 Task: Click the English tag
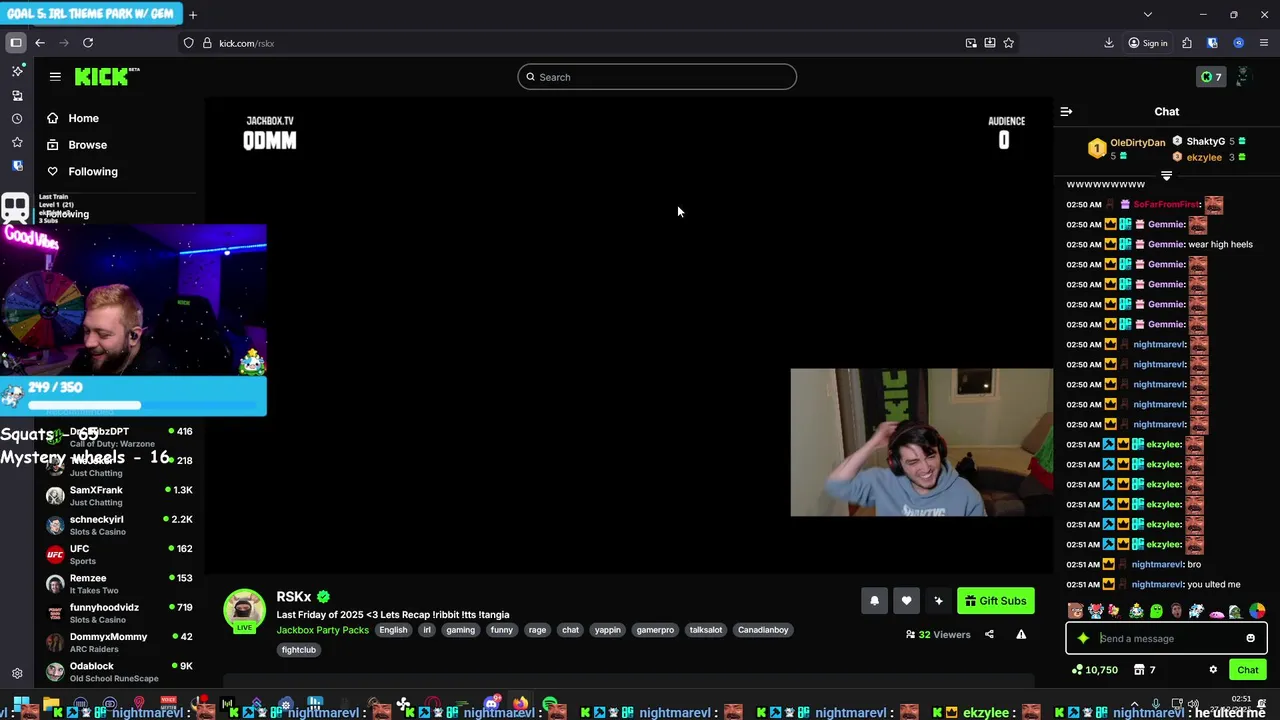point(393,630)
